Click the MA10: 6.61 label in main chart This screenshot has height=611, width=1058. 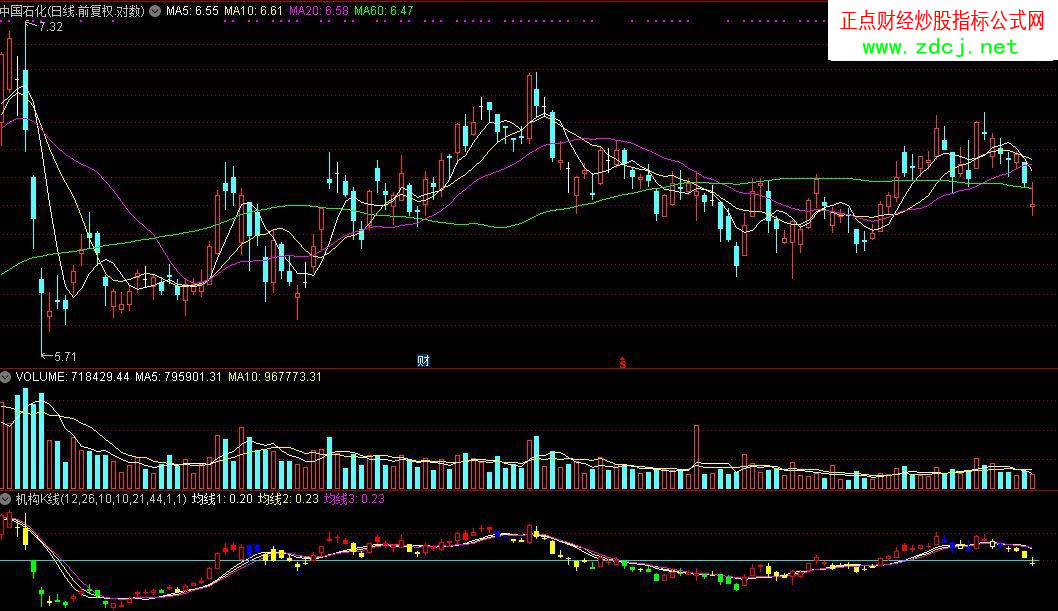[x=253, y=11]
